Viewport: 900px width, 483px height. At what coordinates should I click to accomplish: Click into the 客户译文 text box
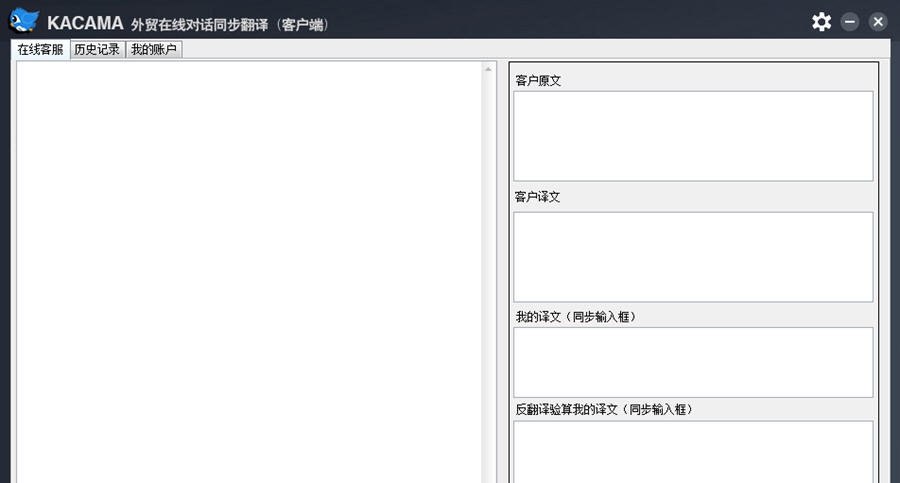(x=693, y=257)
